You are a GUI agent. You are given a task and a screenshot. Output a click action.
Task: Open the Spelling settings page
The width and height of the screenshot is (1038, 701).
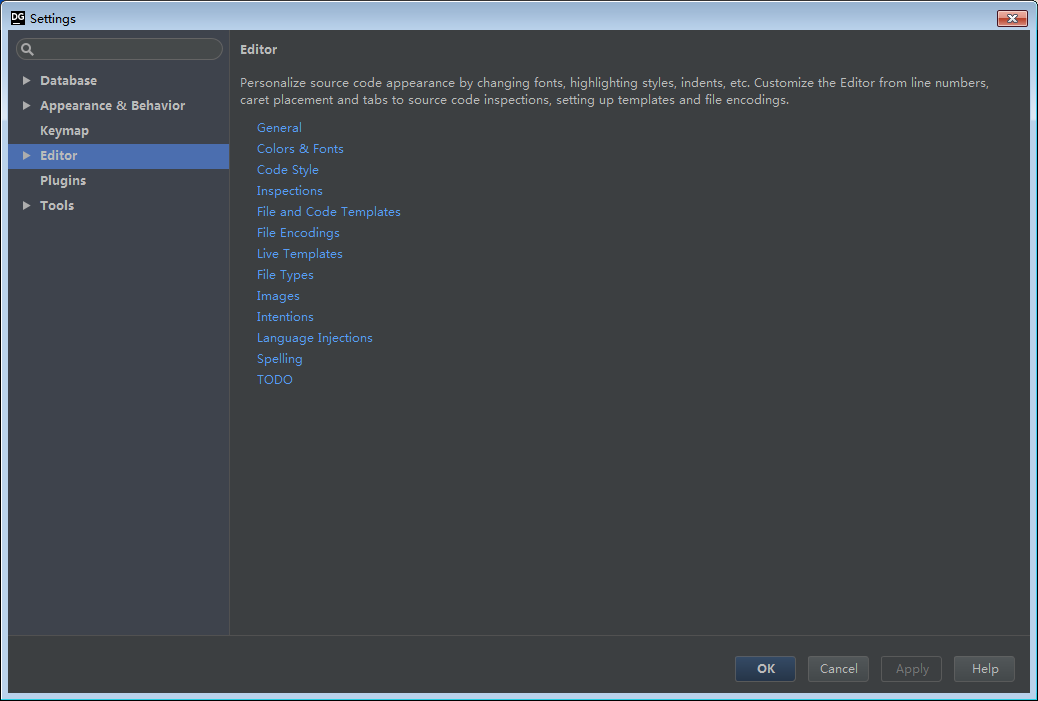279,358
